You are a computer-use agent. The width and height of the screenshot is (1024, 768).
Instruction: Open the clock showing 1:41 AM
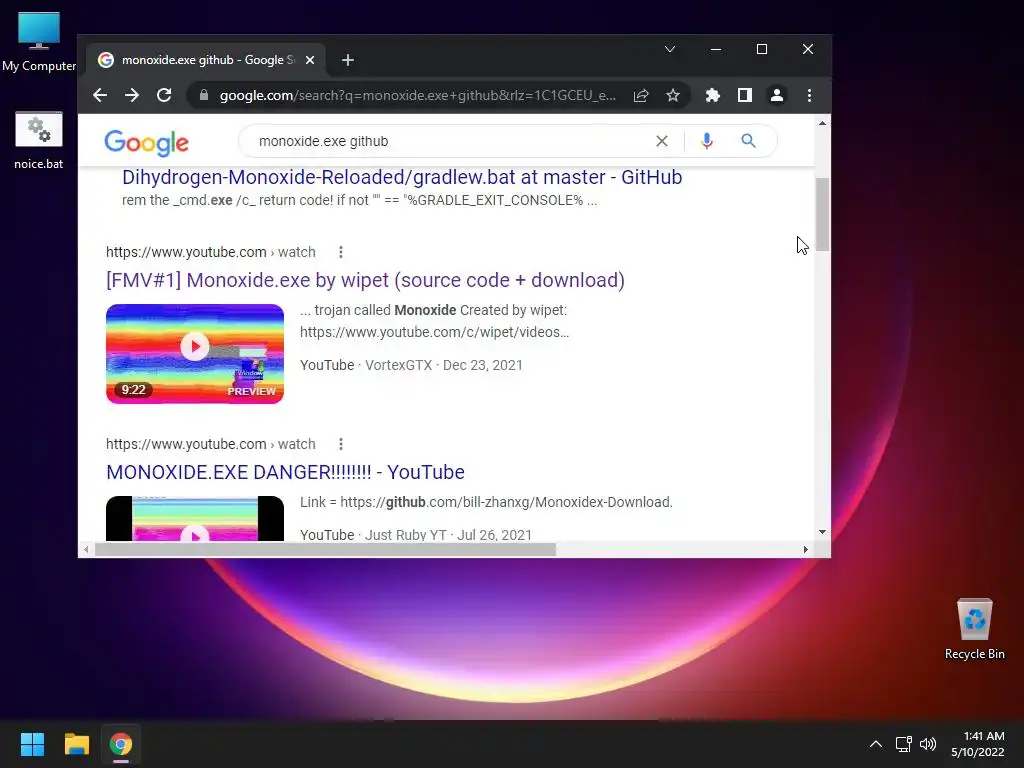click(978, 744)
